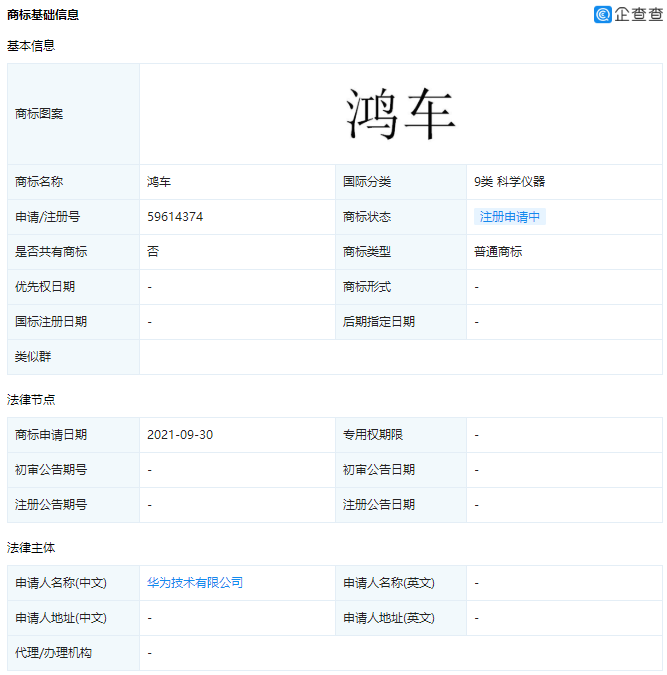Click the application date 2021-09-30
The height and width of the screenshot is (675, 667).
180,435
